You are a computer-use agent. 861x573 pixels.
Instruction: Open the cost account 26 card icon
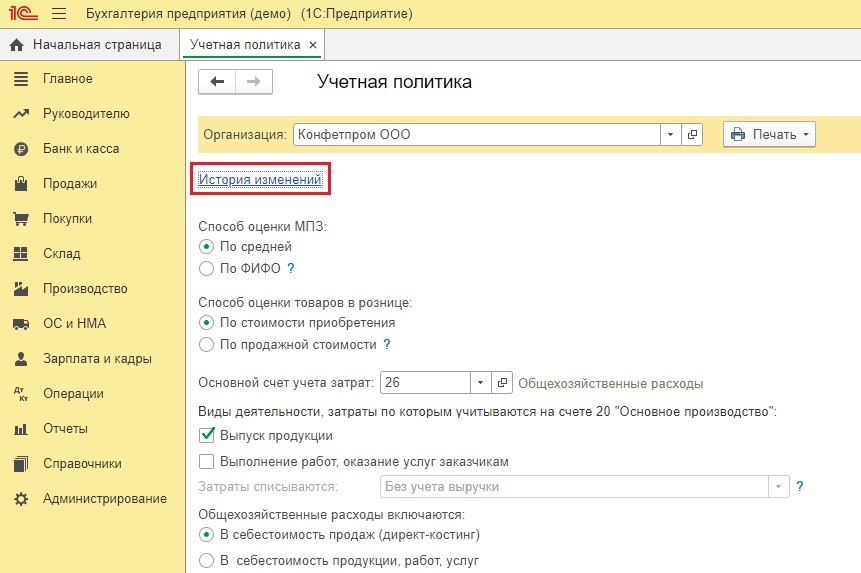[x=503, y=383]
